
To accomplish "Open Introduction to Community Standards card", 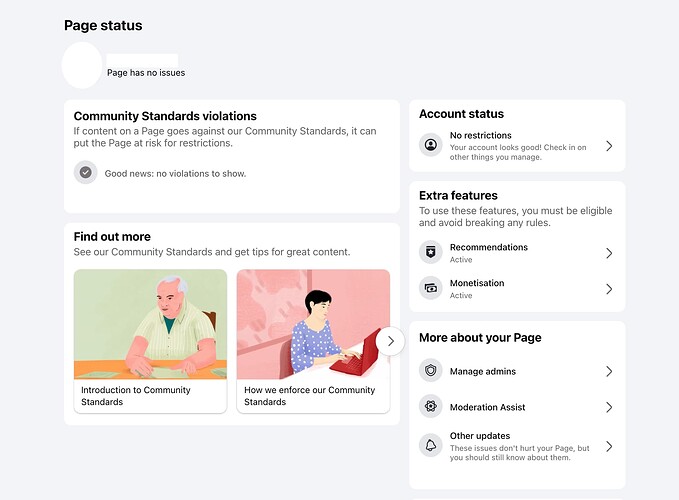I will tap(150, 341).
